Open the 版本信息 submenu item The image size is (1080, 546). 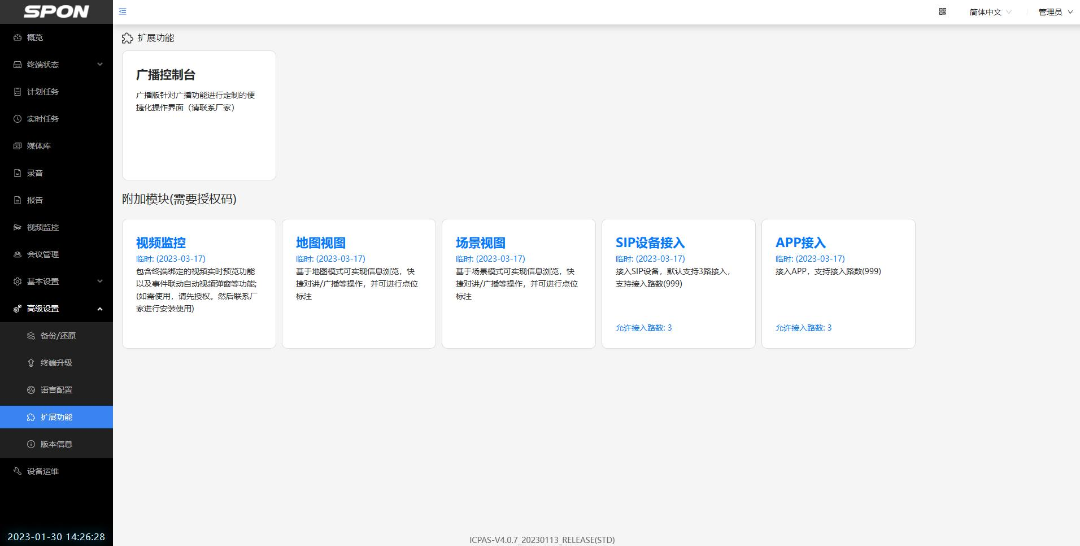(57, 444)
